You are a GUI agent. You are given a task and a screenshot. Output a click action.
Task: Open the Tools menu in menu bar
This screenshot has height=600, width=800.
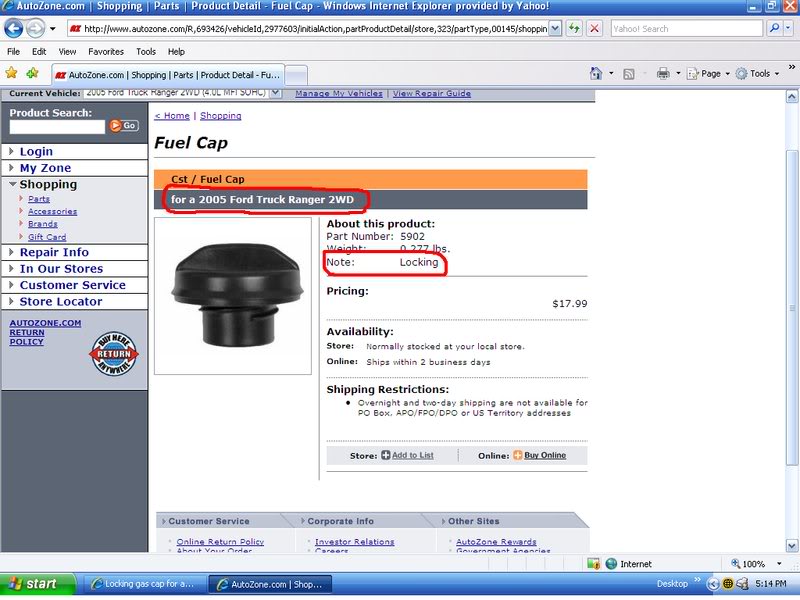point(145,52)
